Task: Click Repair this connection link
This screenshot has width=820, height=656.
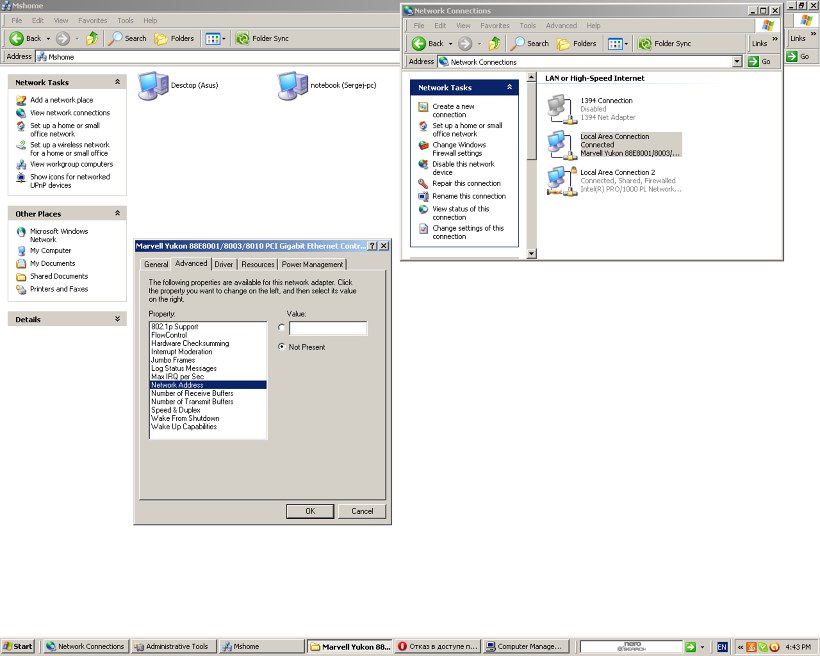Action: pos(466,184)
